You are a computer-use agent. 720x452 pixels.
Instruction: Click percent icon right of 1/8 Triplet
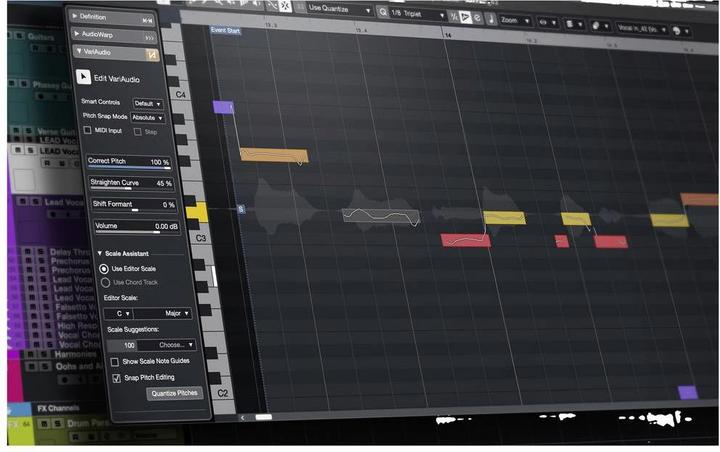[454, 17]
